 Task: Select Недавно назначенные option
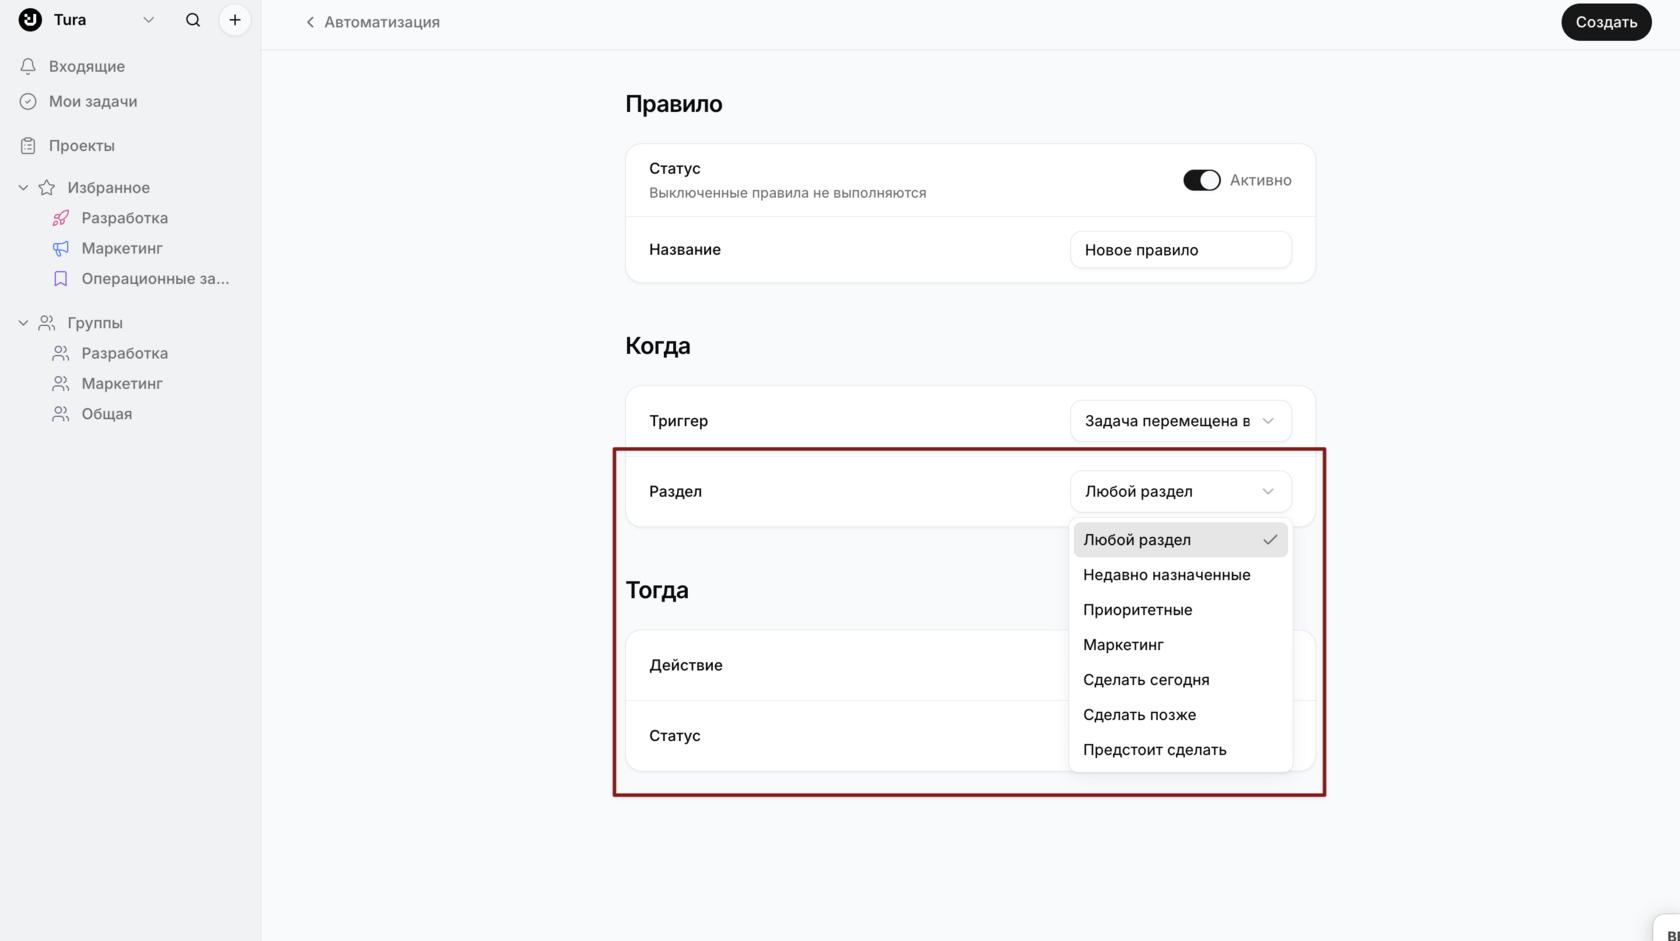coord(1180,575)
